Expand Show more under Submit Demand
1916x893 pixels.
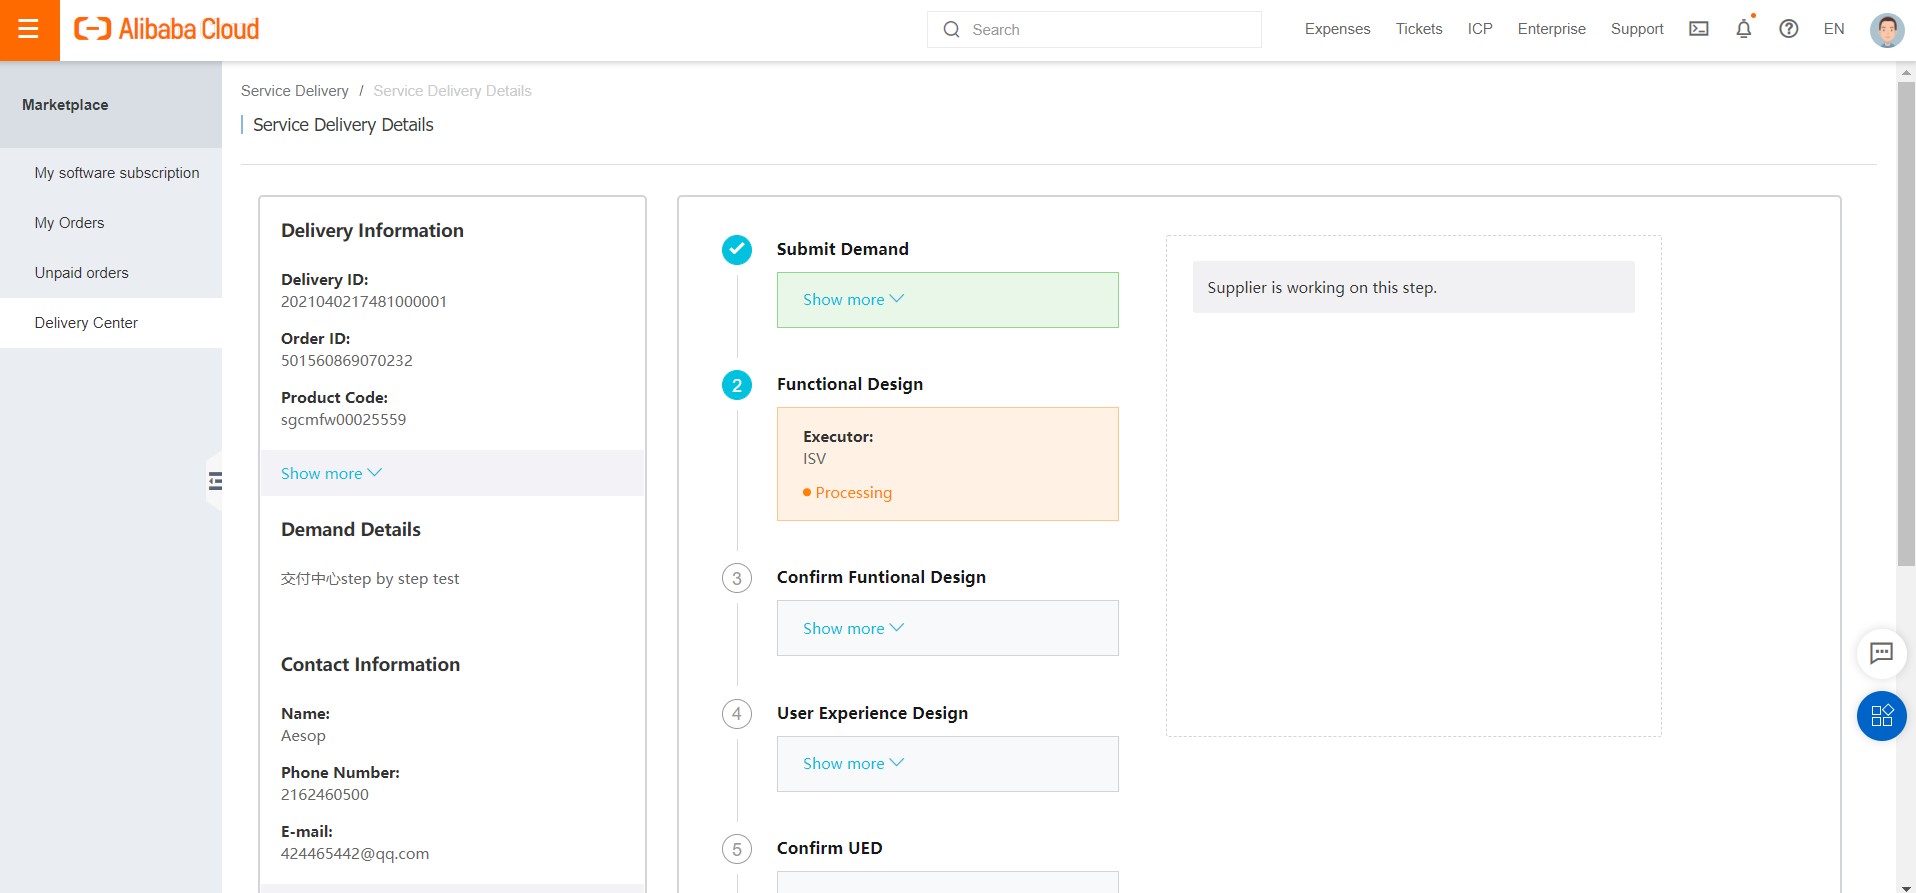[853, 299]
